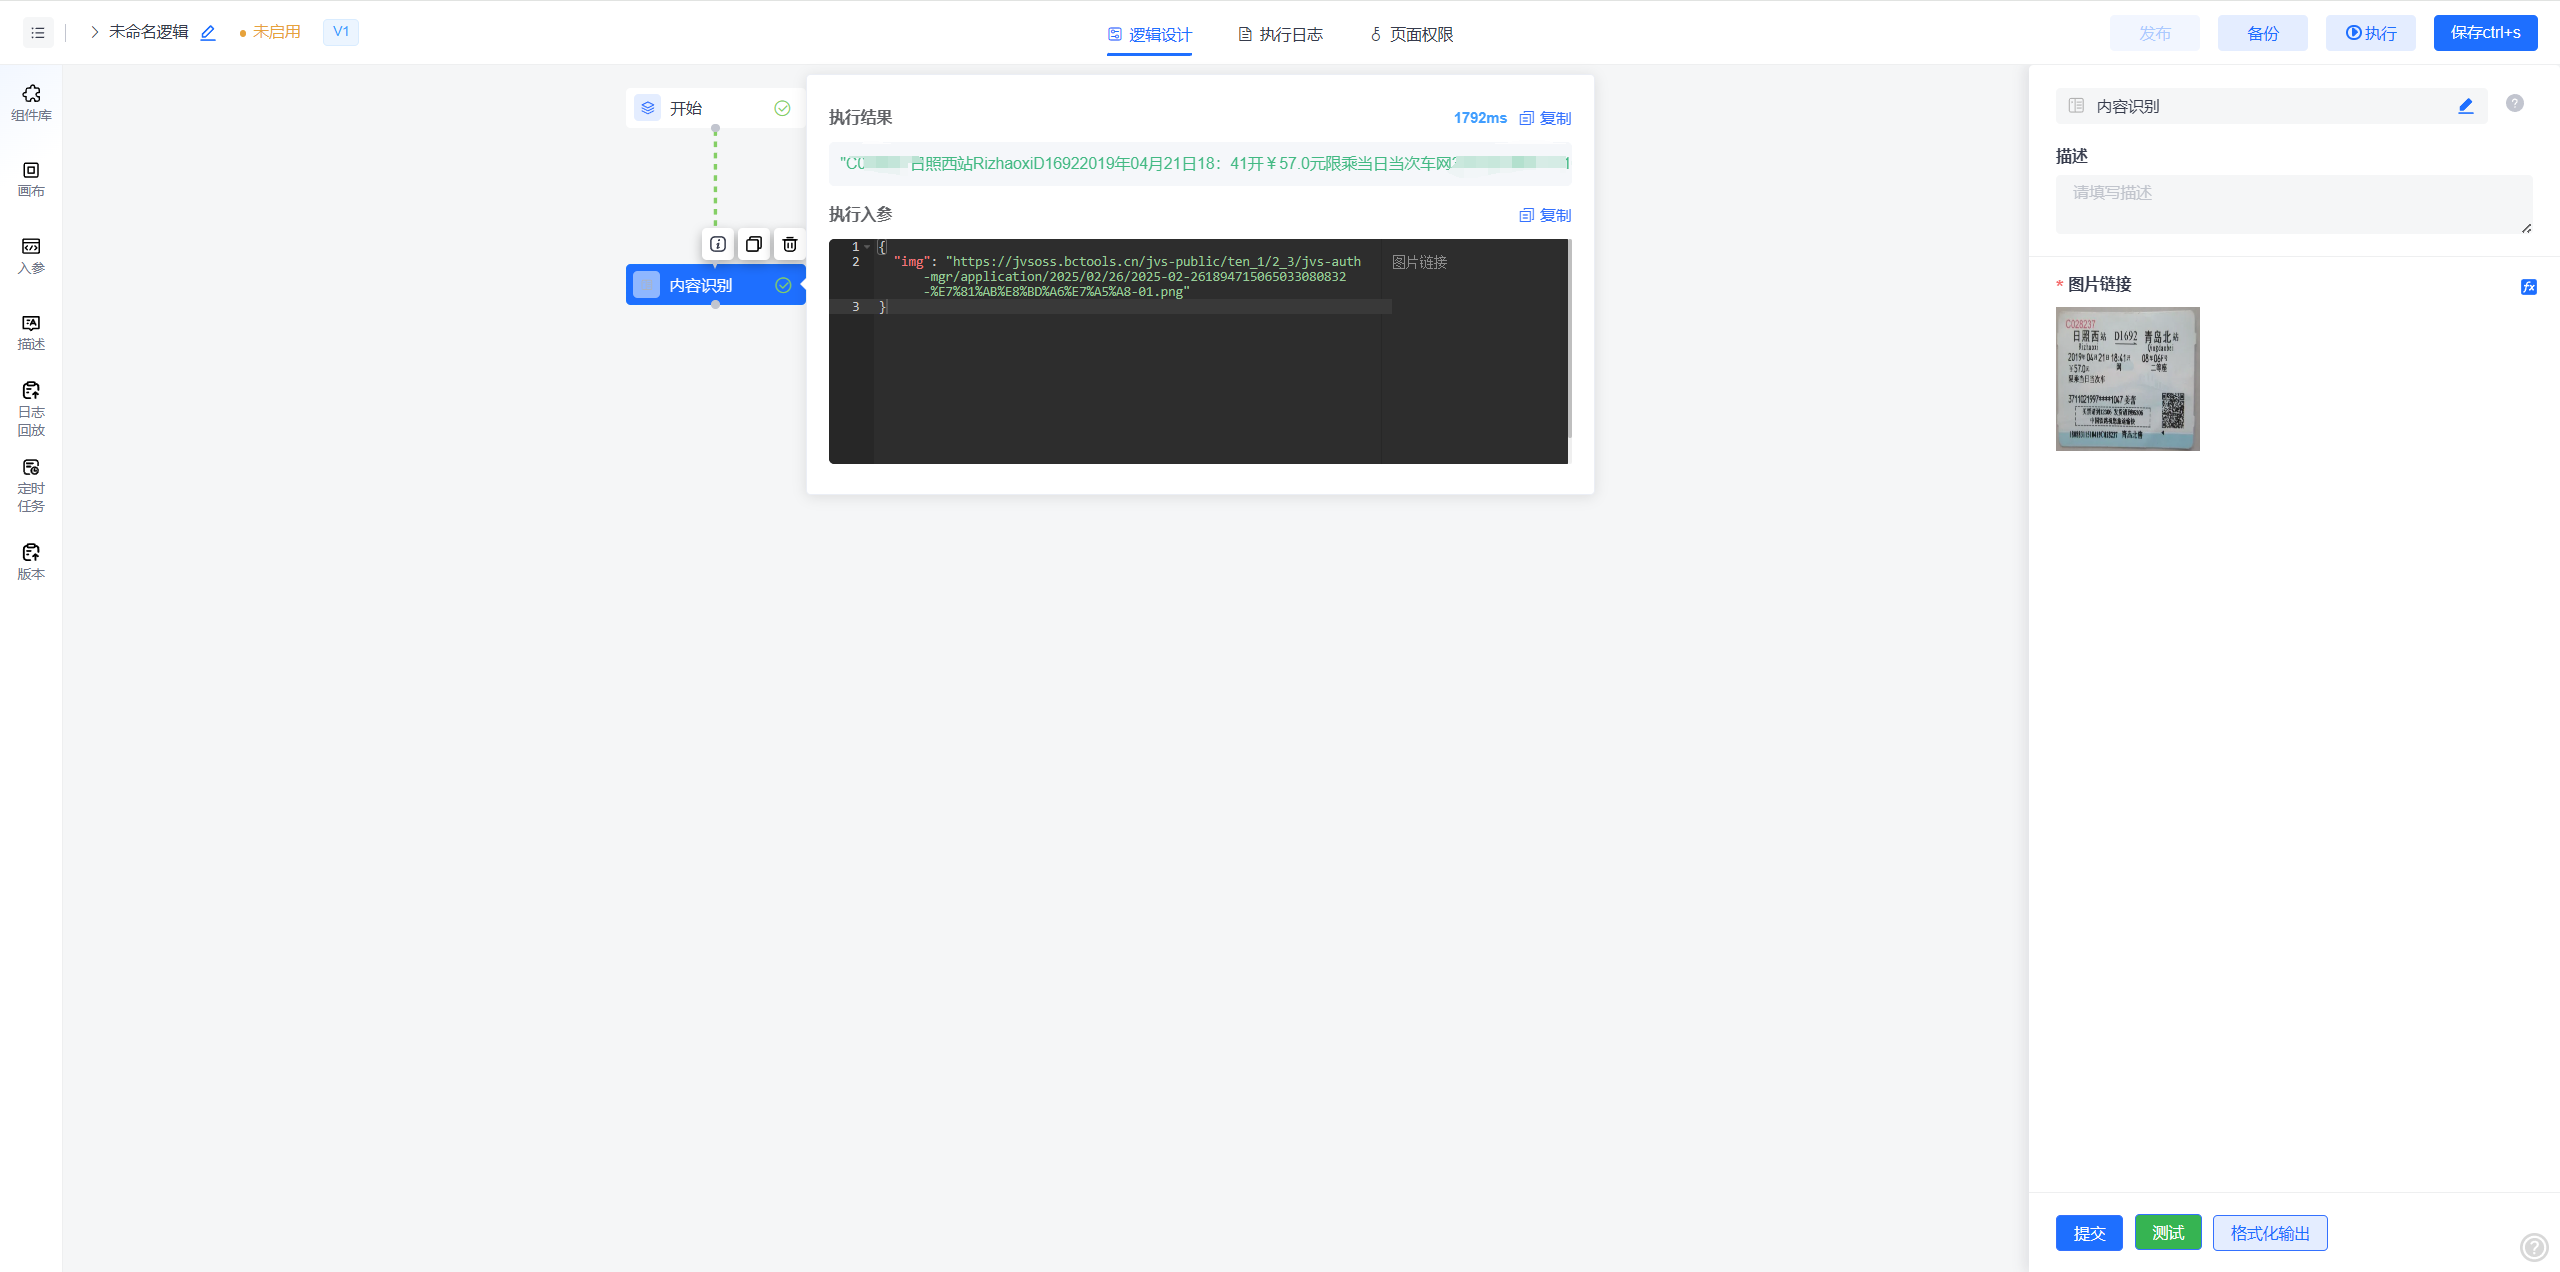This screenshot has height=1272, width=2560.
Task: Open the 画布 canvas settings
Action: (x=31, y=179)
